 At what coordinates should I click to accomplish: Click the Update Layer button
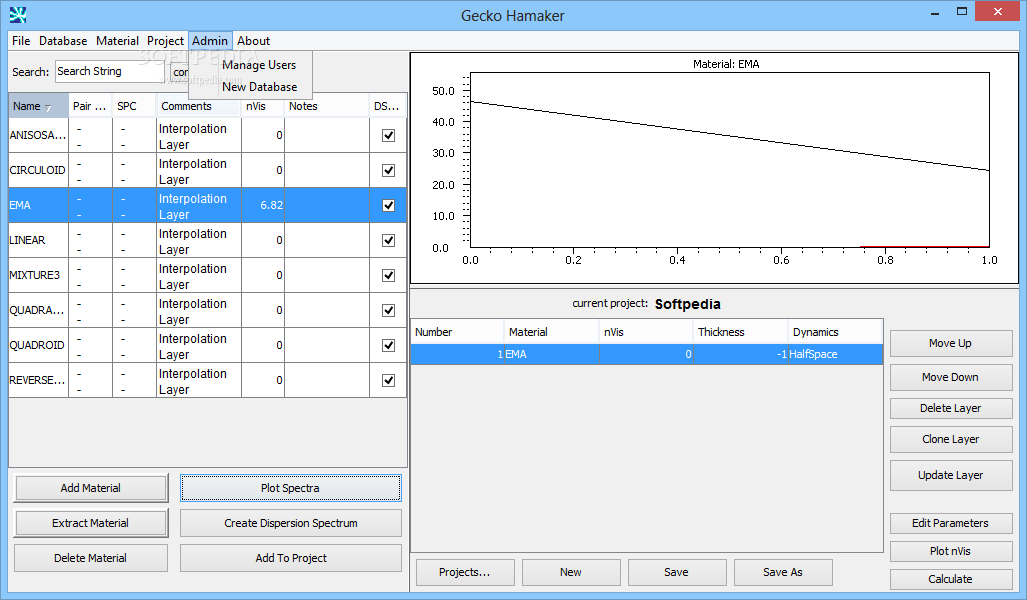pyautogui.click(x=950, y=475)
